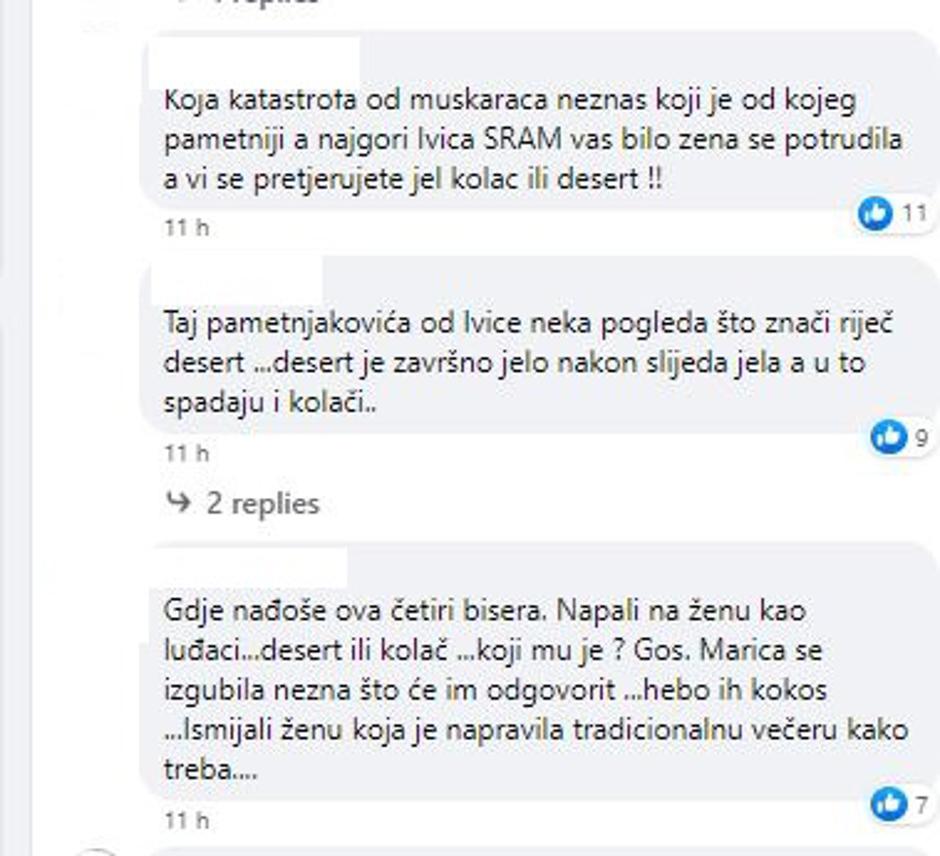Open hidden author name above Koja katastrofa comment
940x856 pixels.
click(253, 60)
